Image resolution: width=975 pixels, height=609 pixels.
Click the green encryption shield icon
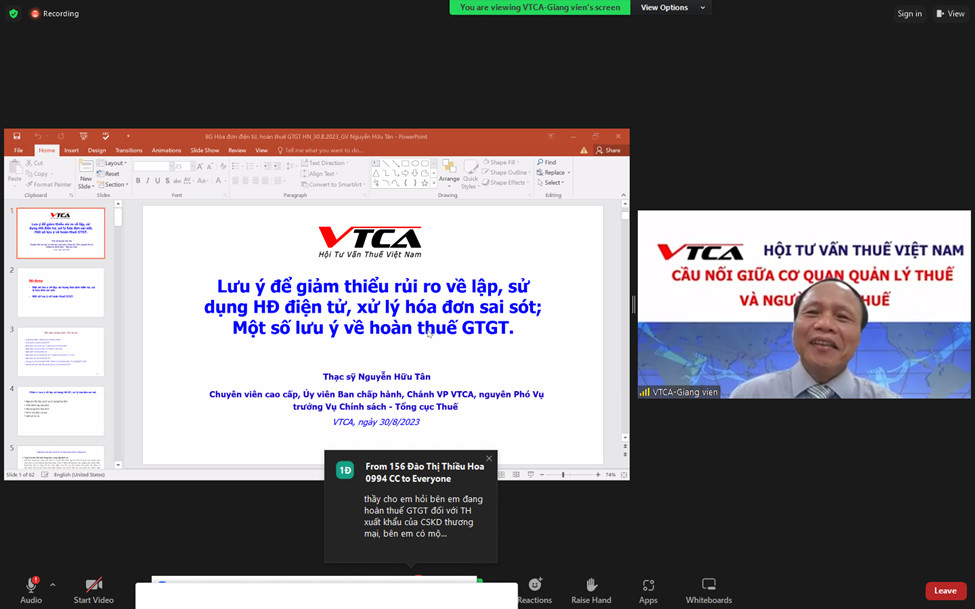point(14,13)
